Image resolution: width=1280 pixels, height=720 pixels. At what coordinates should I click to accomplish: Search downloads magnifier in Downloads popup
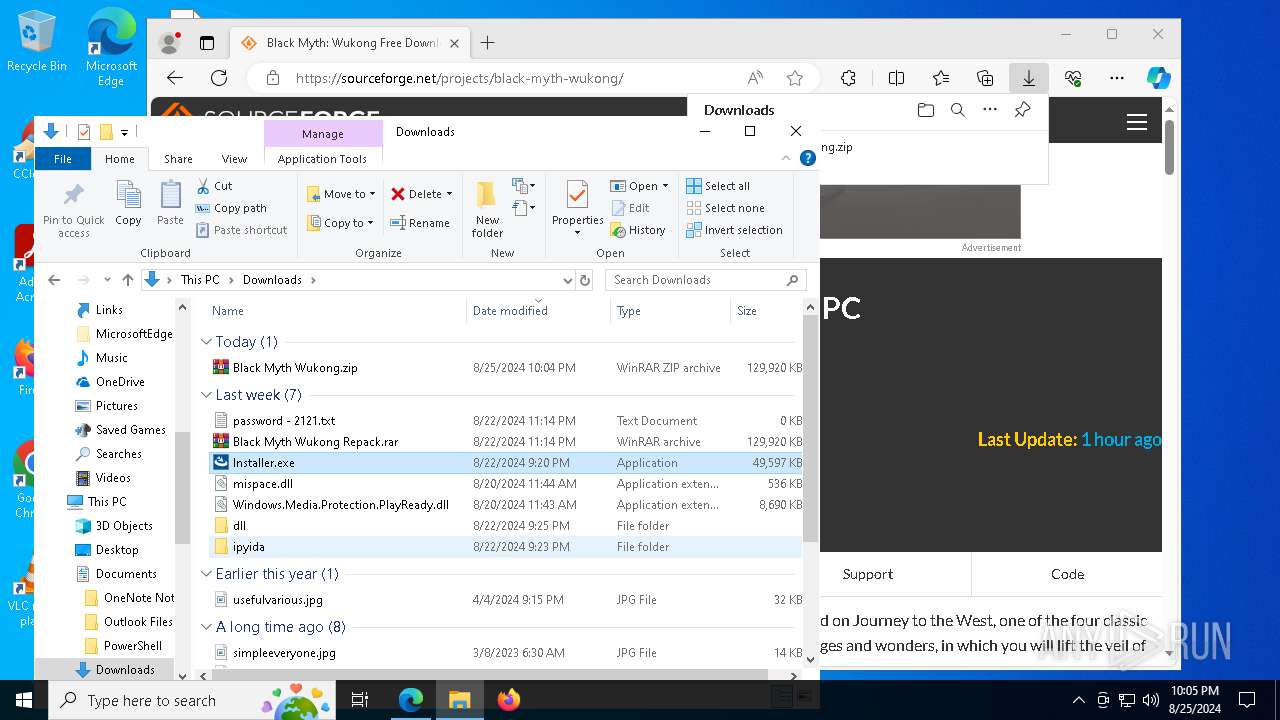(x=958, y=110)
